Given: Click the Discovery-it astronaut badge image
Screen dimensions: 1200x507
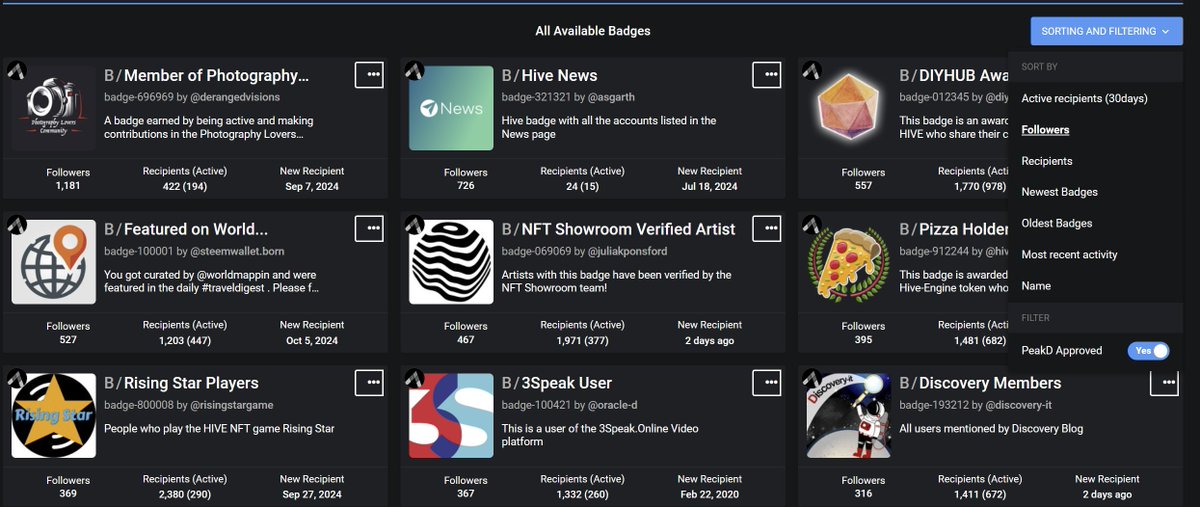Looking at the screenshot, I should 848,416.
